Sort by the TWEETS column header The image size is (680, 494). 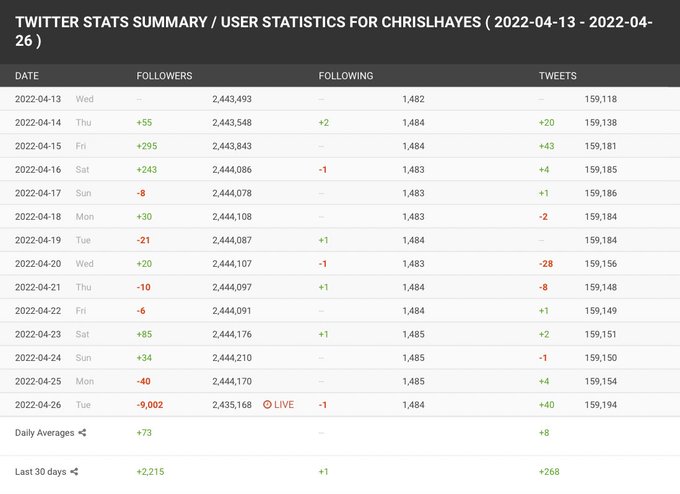(x=557, y=76)
